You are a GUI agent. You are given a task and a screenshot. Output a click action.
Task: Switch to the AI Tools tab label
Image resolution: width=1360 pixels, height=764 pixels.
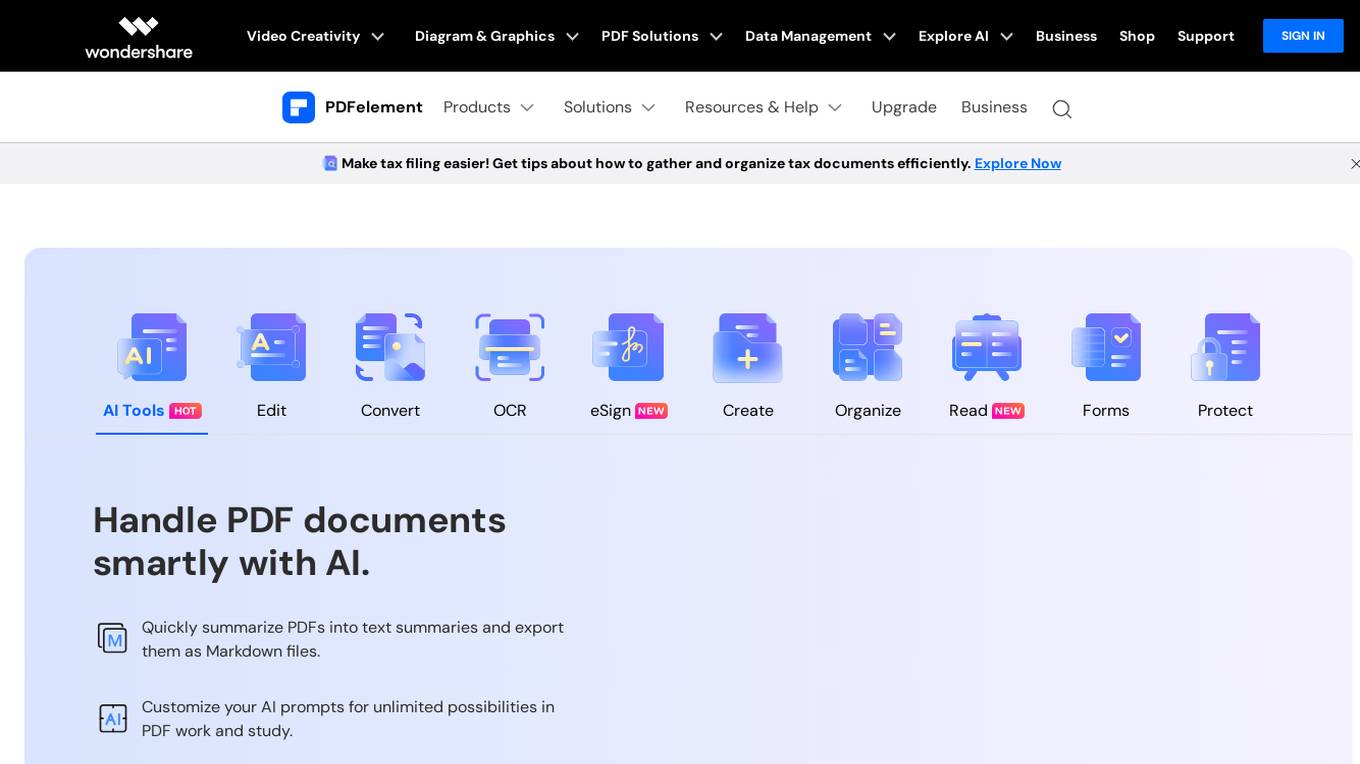133,410
